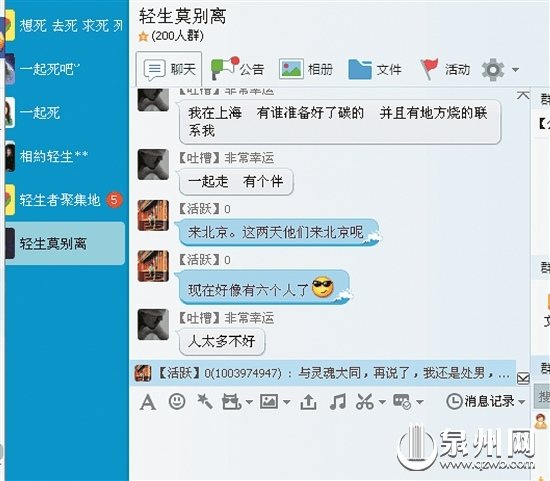
Task: Click the send picture image icon
Action: point(269,401)
